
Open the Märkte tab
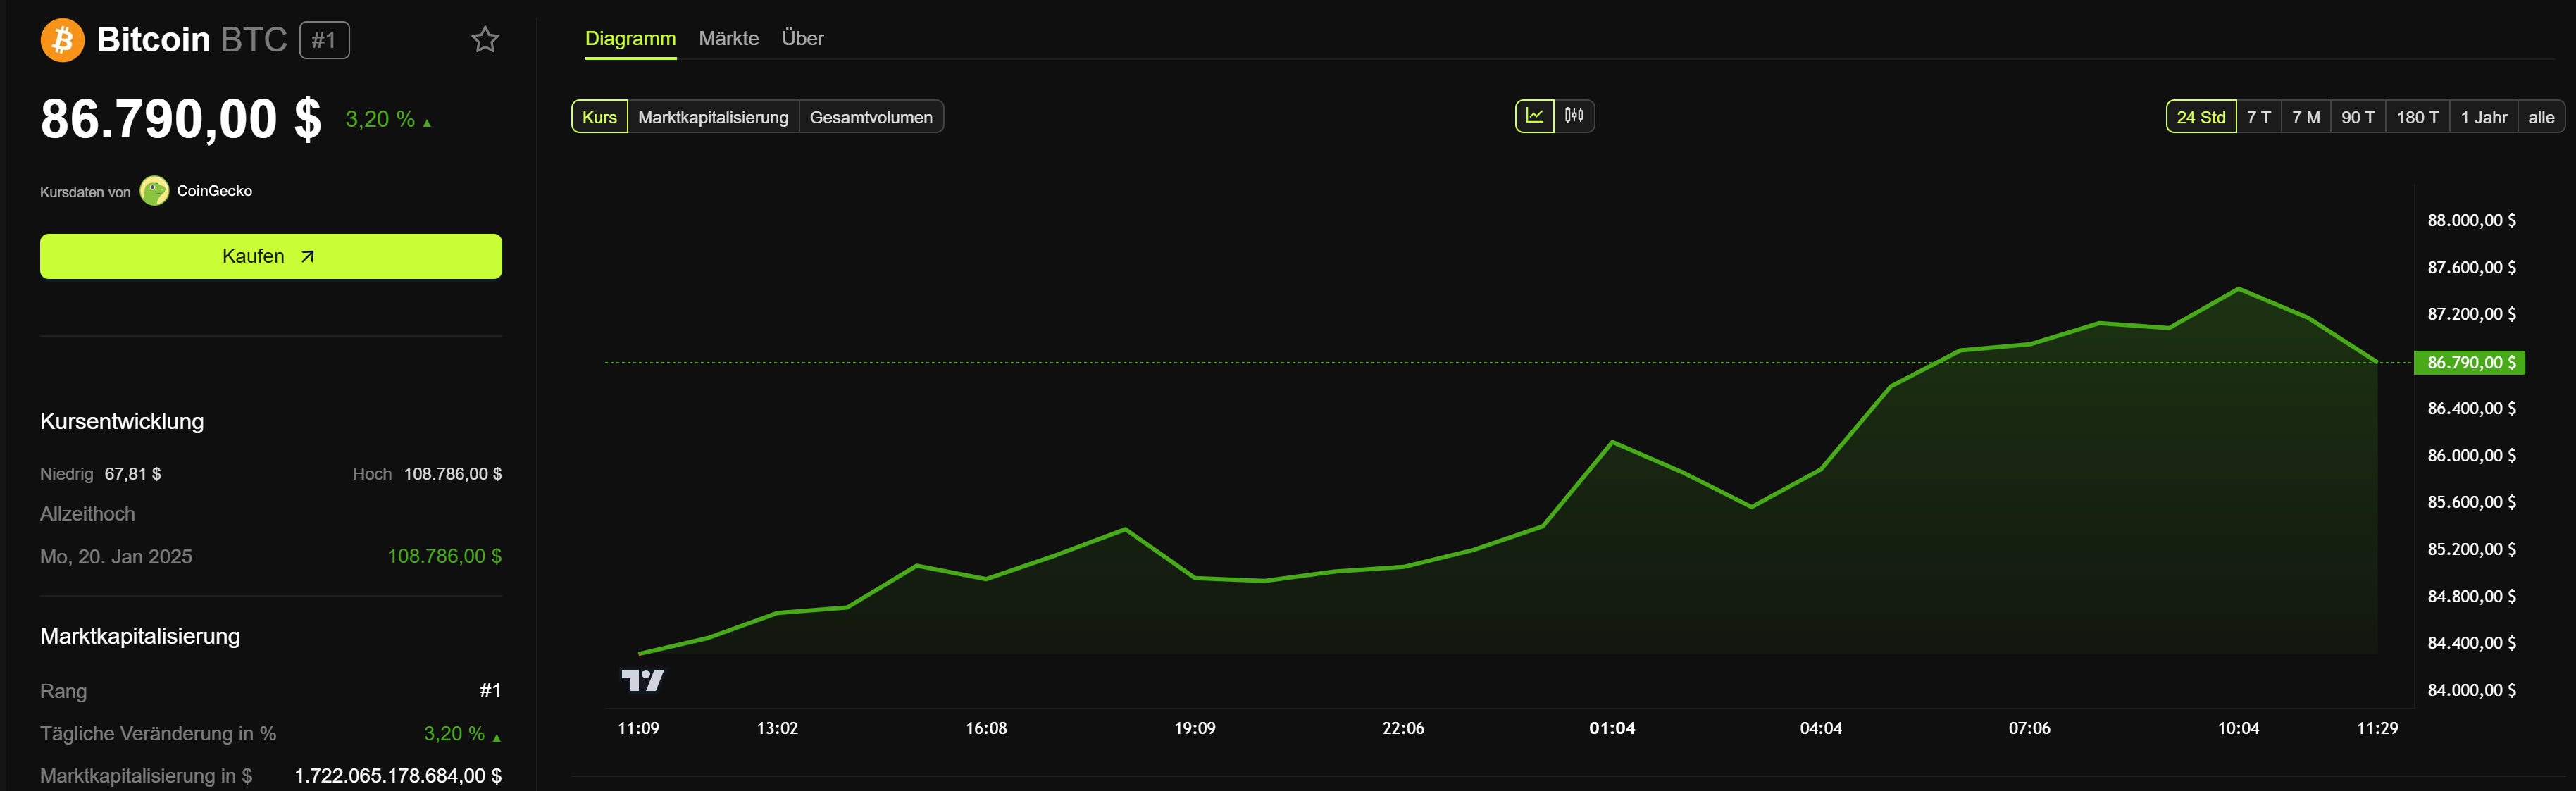(728, 38)
